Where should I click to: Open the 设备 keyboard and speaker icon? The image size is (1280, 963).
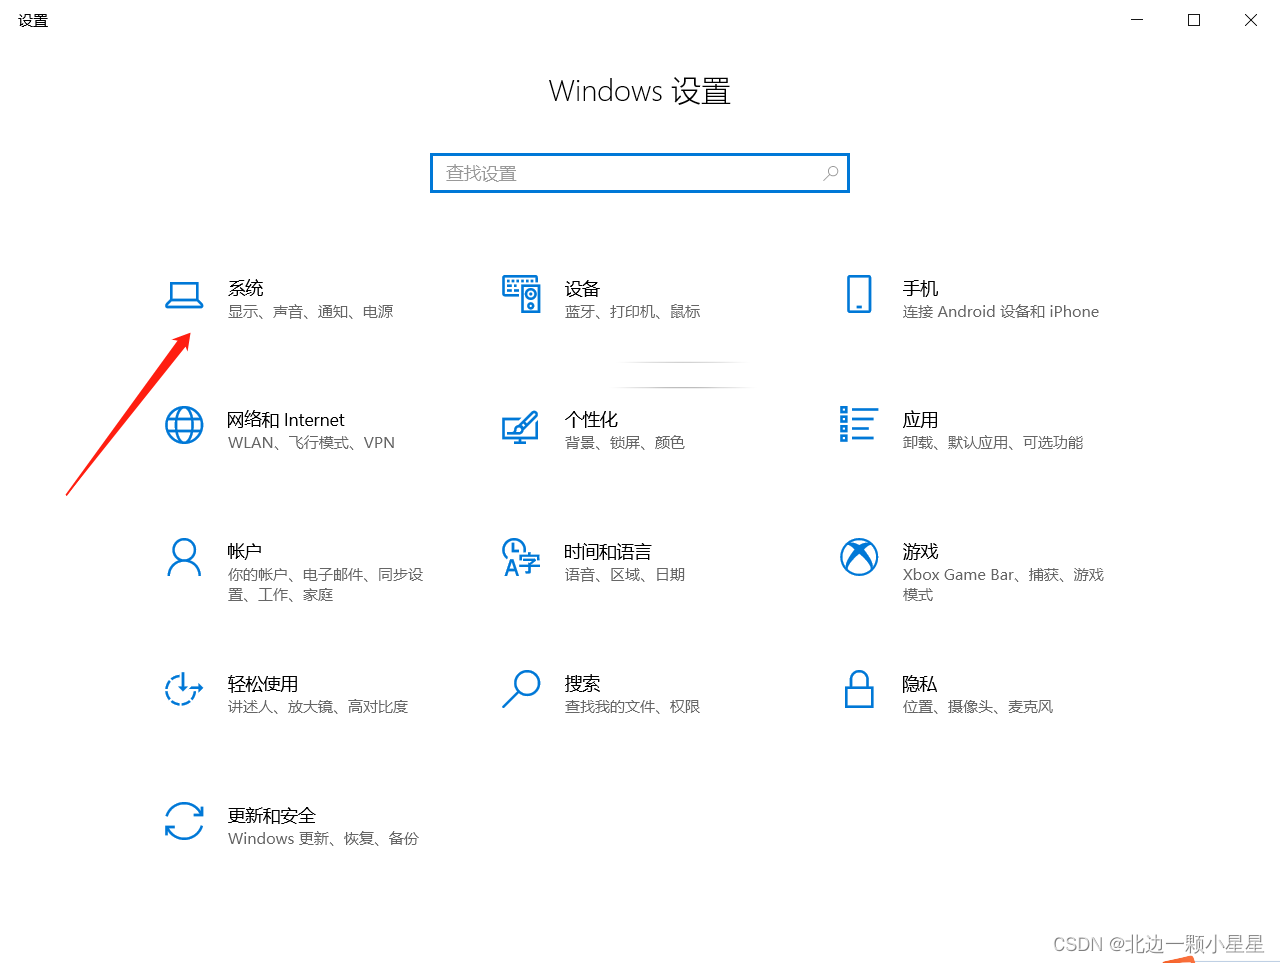click(521, 294)
